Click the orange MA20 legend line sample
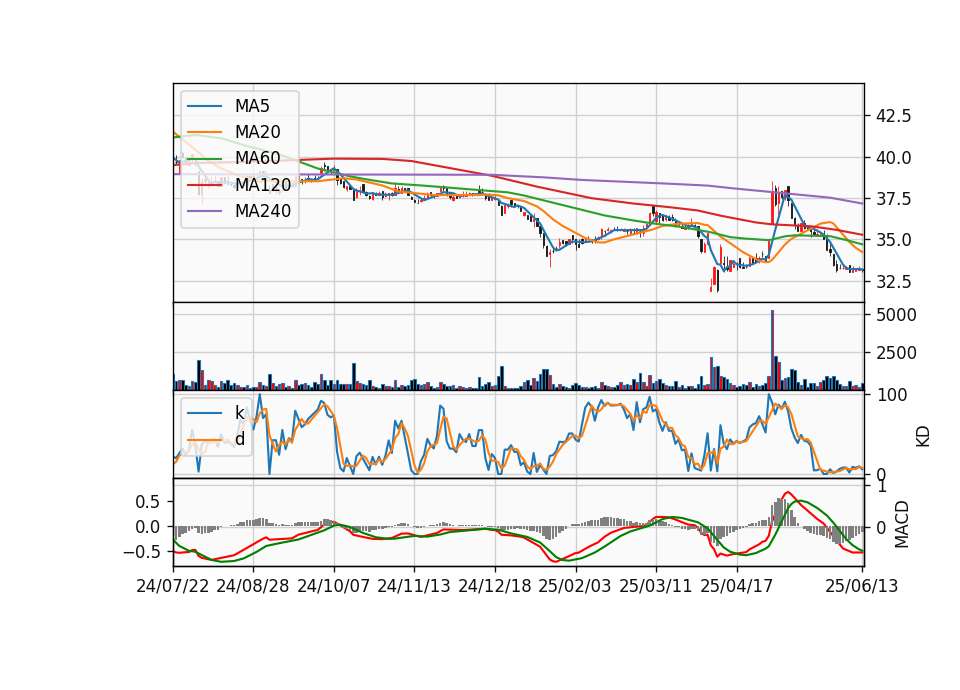Screen dimensions: 960x690 (204, 132)
